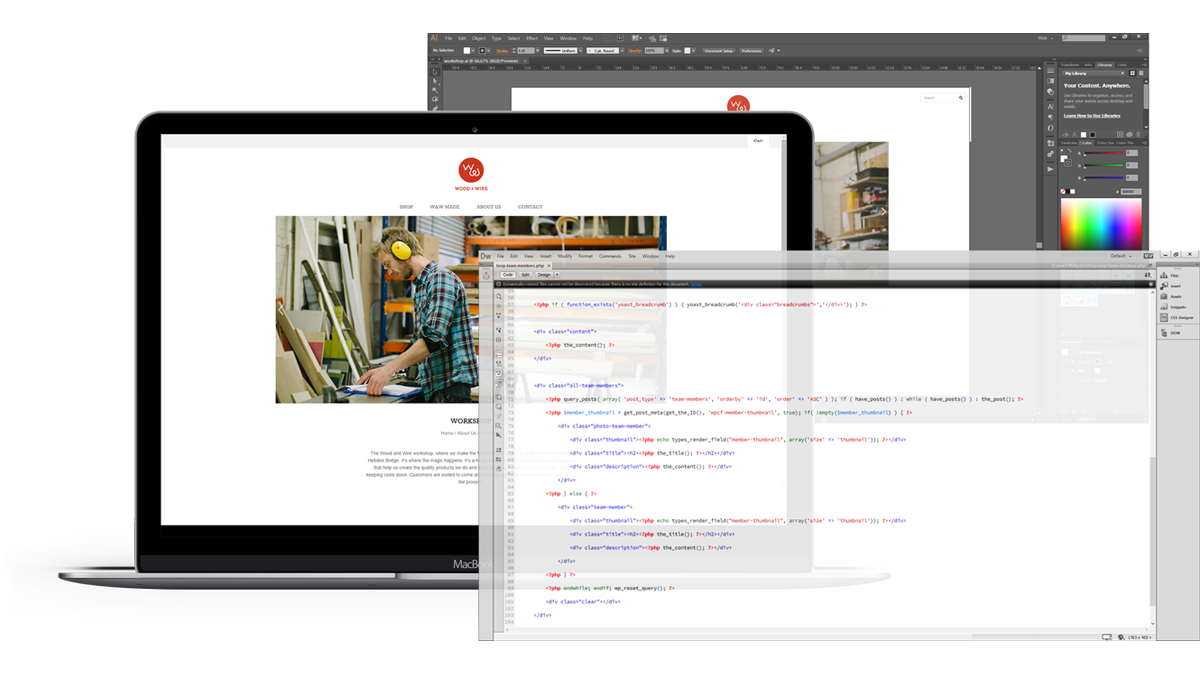
Task: Open the Learn How to Use Libraries link
Action: pyautogui.click(x=1092, y=116)
